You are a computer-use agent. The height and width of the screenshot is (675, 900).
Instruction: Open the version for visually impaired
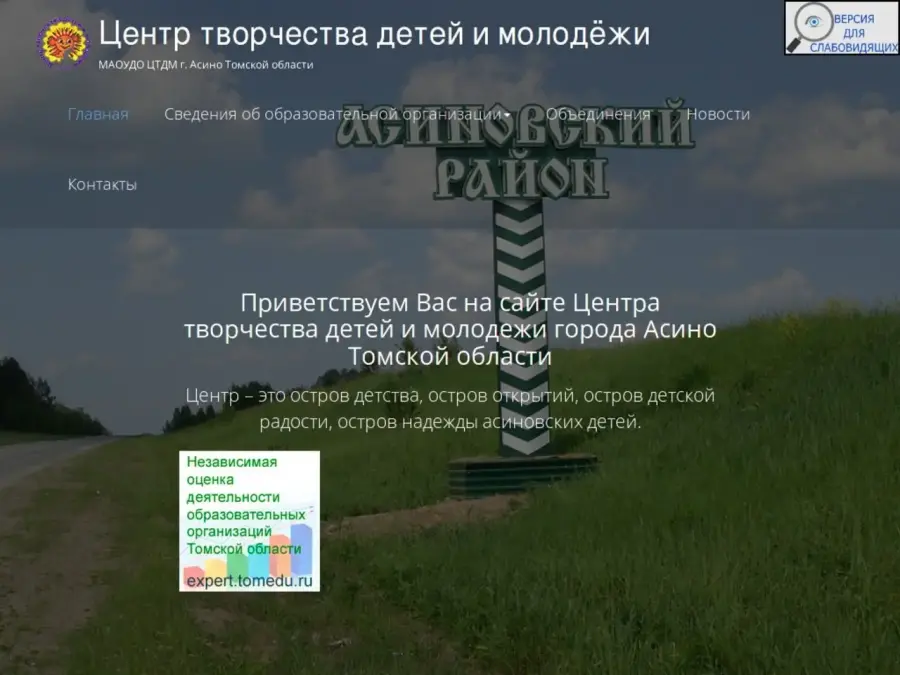point(842,28)
